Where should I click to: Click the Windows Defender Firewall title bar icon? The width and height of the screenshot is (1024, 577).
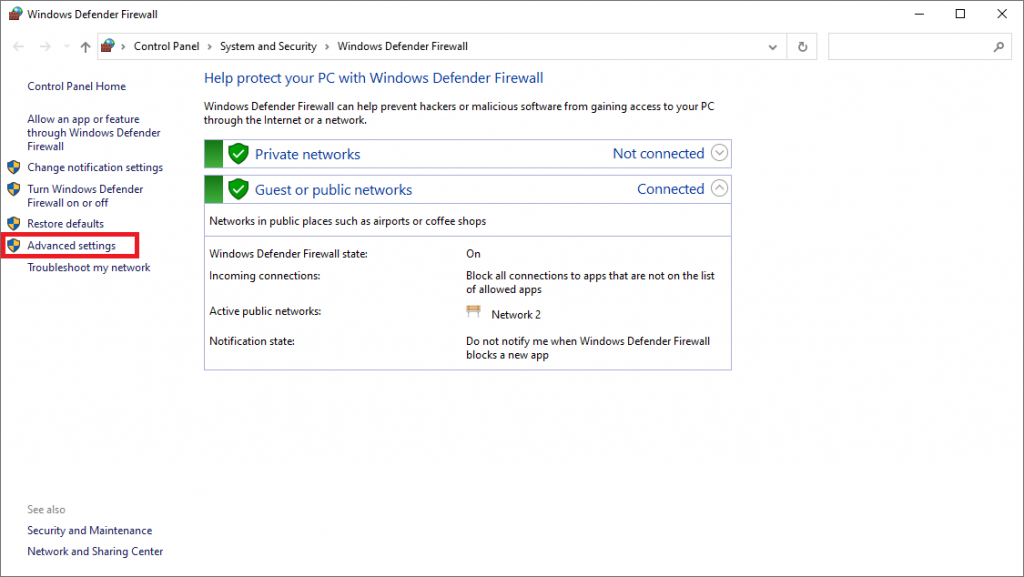coord(13,13)
